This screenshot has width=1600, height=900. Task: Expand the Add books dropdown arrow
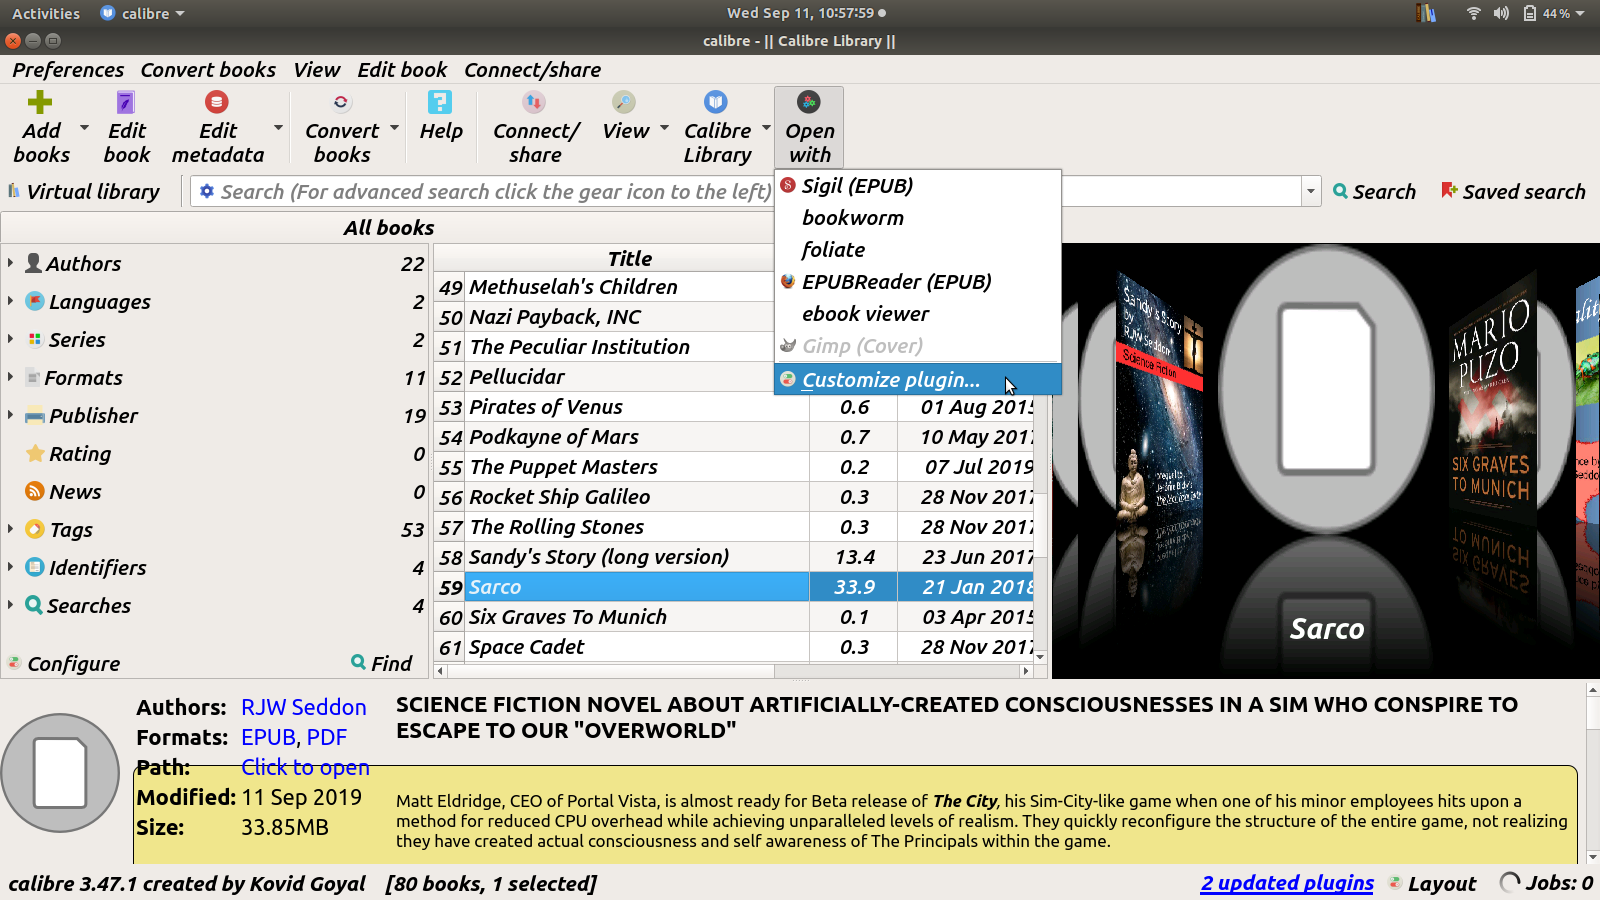84,128
